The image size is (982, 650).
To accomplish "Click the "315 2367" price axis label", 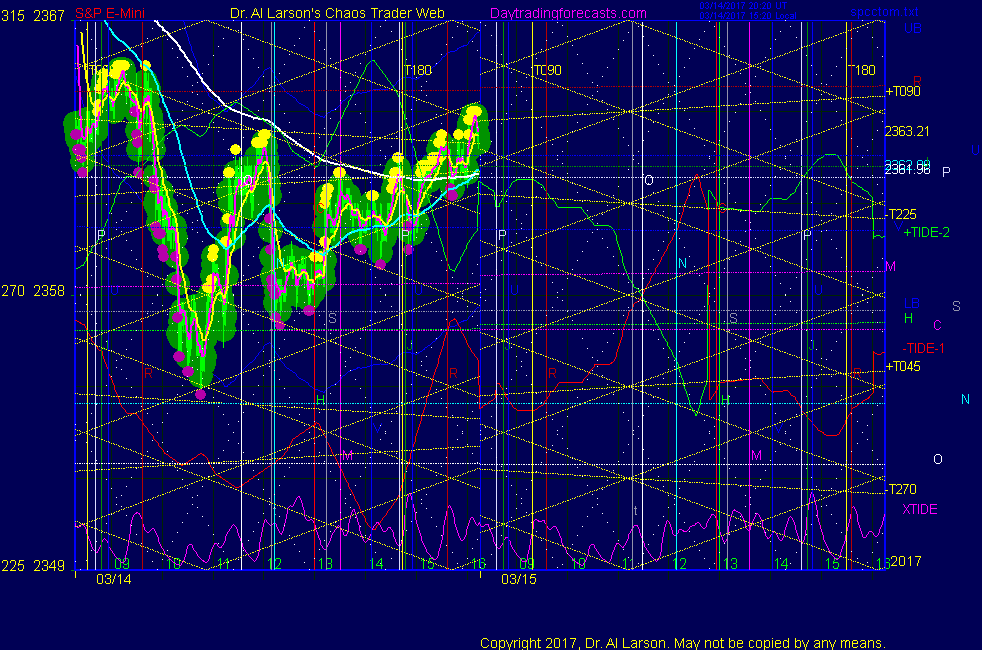I will pyautogui.click(x=33, y=16).
